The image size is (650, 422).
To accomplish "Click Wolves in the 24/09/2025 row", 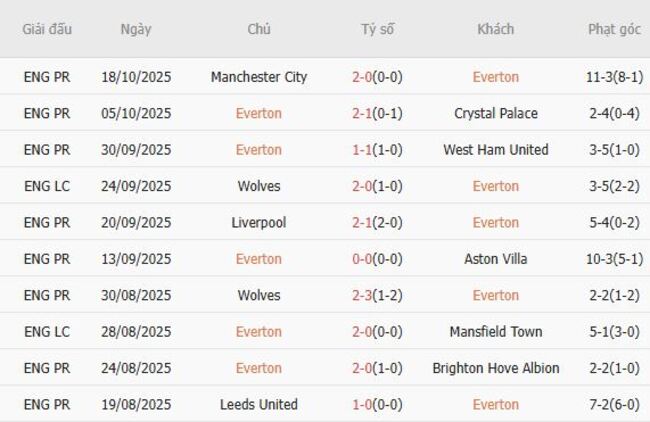I will 259,186.
